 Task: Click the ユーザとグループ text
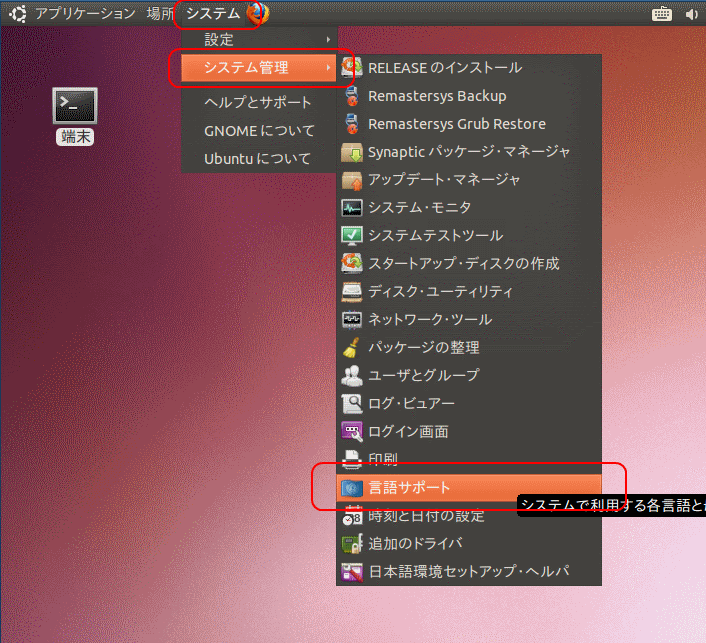point(424,376)
